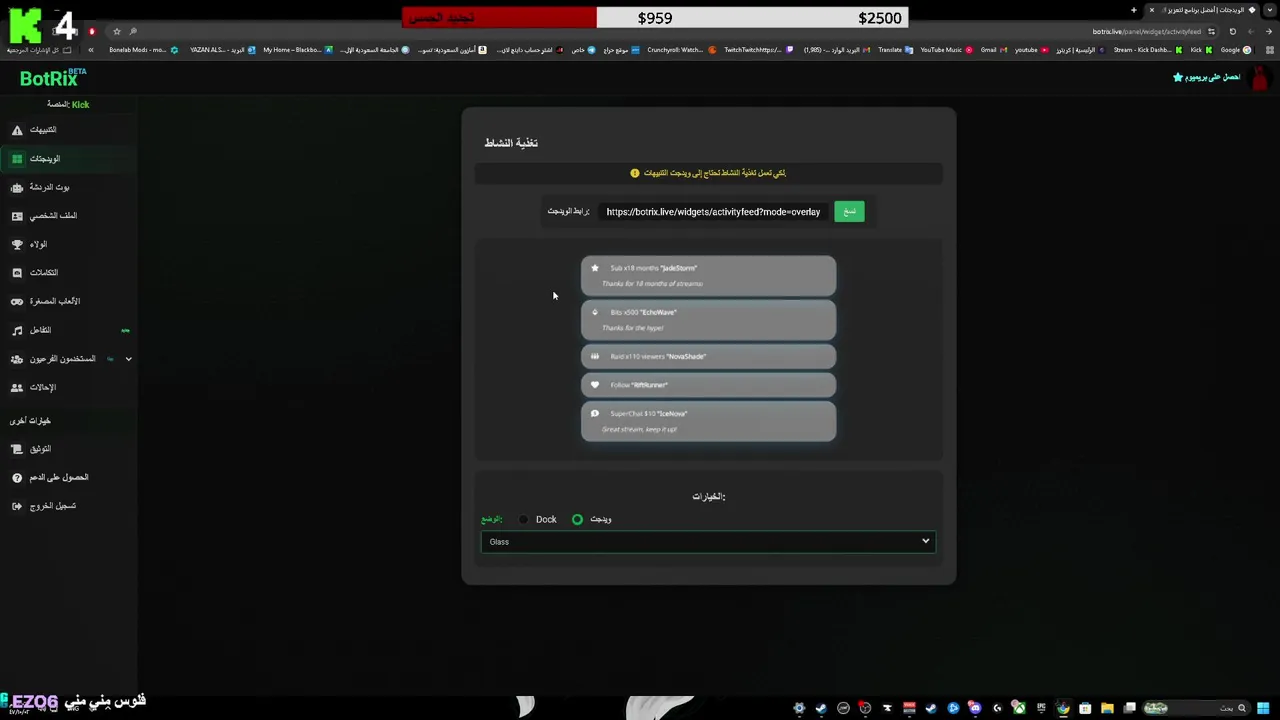Open the site info icon in address bar
Image resolution: width=1280 pixels, height=720 pixels.
tap(1211, 31)
